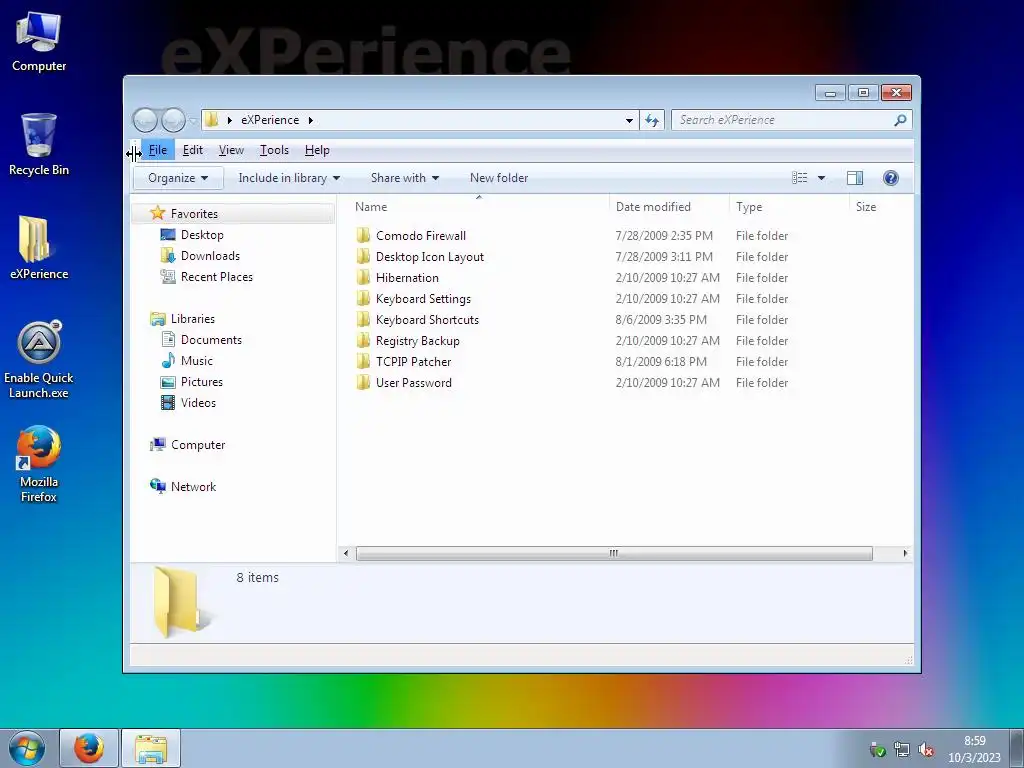Open the Tools menu
1024x768 pixels.
pos(274,150)
